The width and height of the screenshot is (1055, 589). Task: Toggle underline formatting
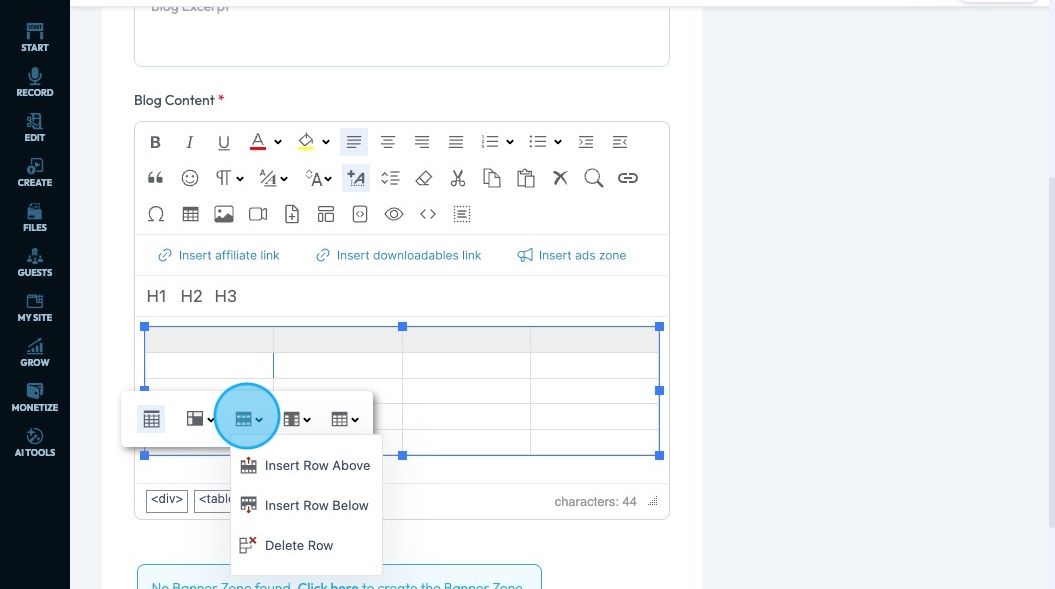(223, 142)
